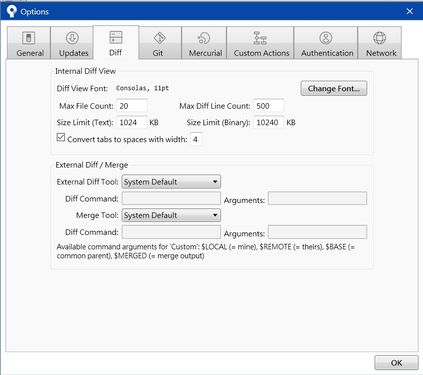Toggle Convert tabs to spaces checkbox
The image size is (423, 375).
tap(61, 137)
